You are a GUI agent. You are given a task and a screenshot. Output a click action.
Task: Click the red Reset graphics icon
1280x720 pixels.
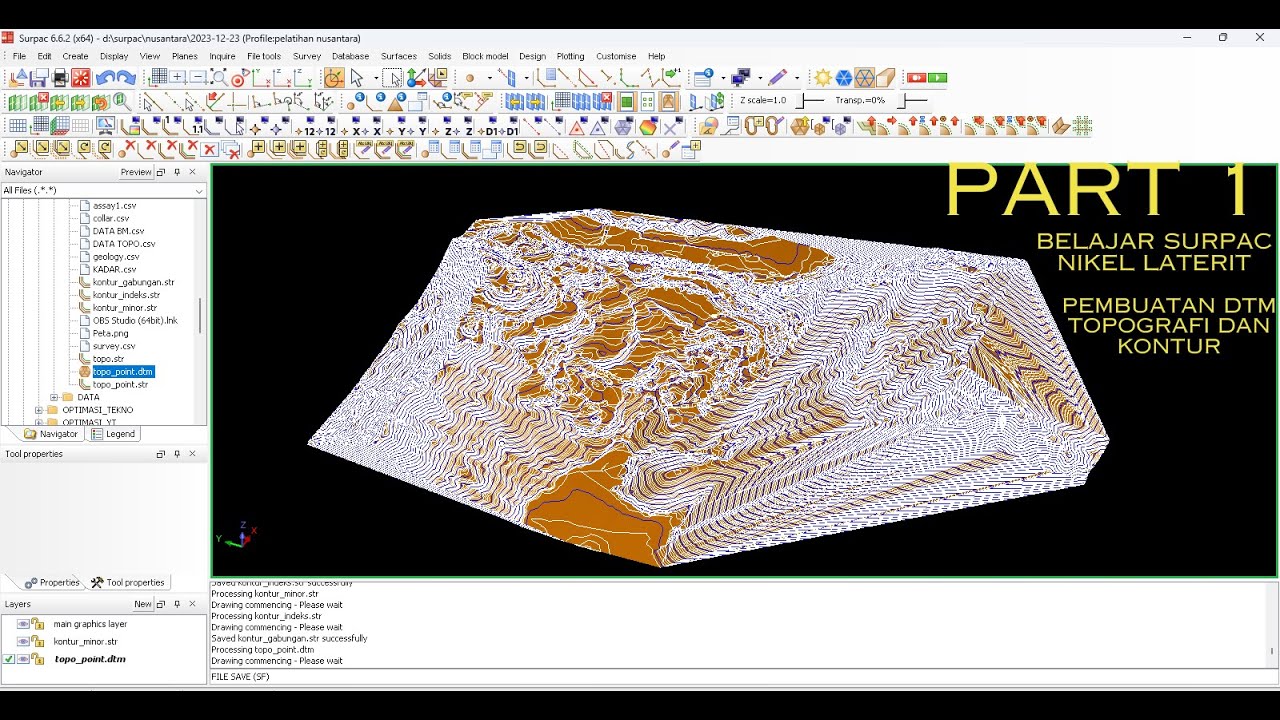point(81,77)
